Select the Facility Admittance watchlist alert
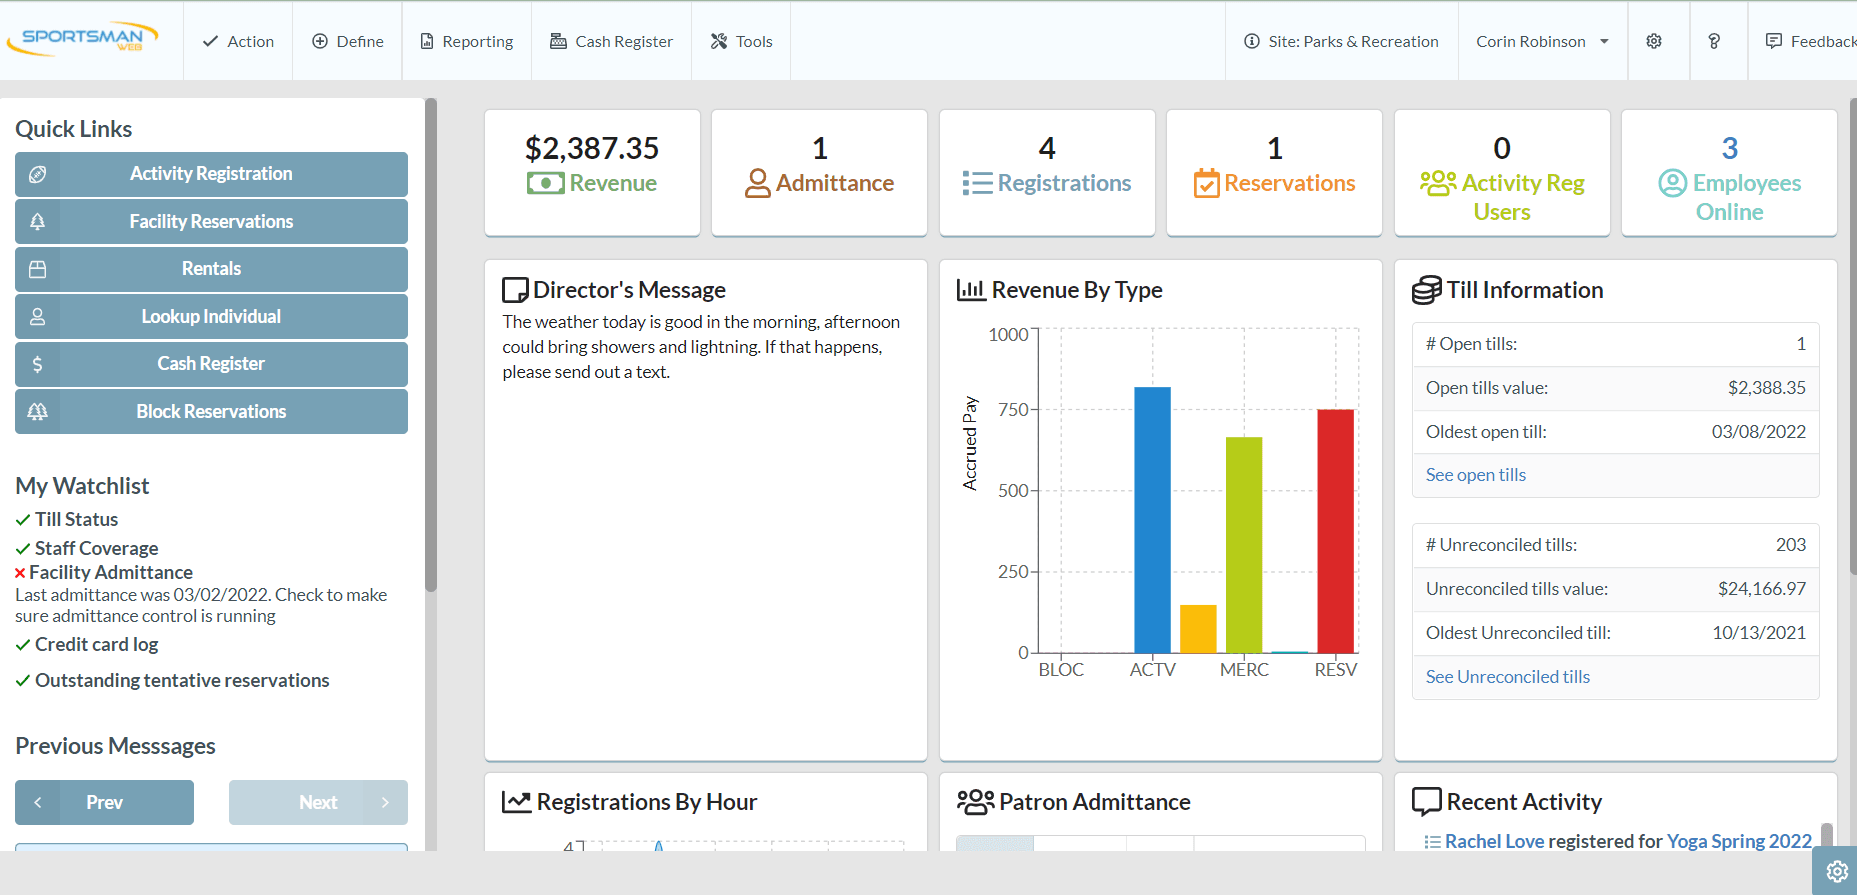The height and width of the screenshot is (895, 1857). (x=110, y=572)
